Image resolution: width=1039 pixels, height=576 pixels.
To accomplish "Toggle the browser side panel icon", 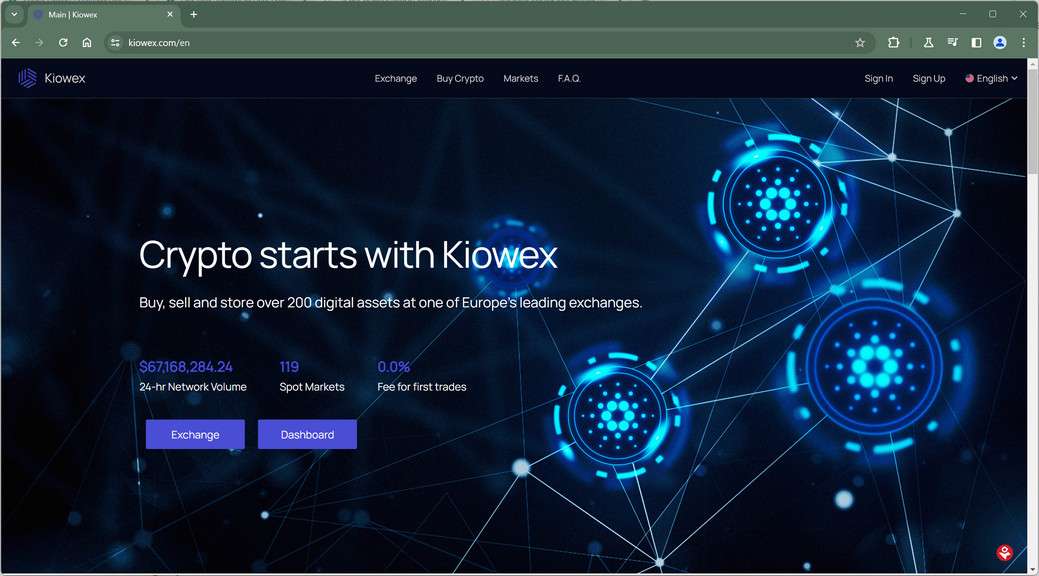I will click(976, 42).
